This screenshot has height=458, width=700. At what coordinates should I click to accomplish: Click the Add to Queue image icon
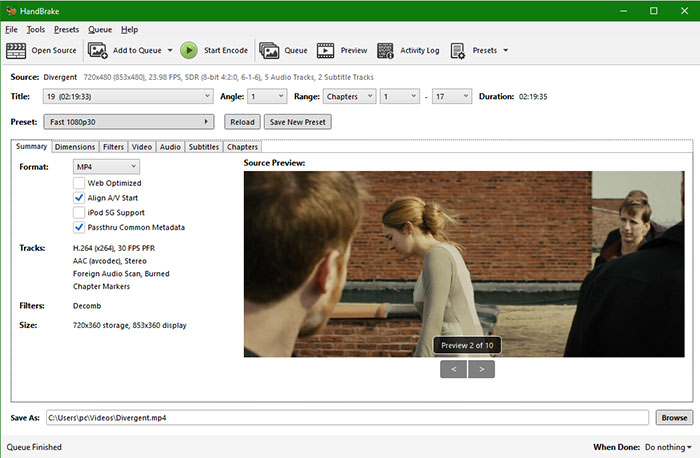pos(97,50)
